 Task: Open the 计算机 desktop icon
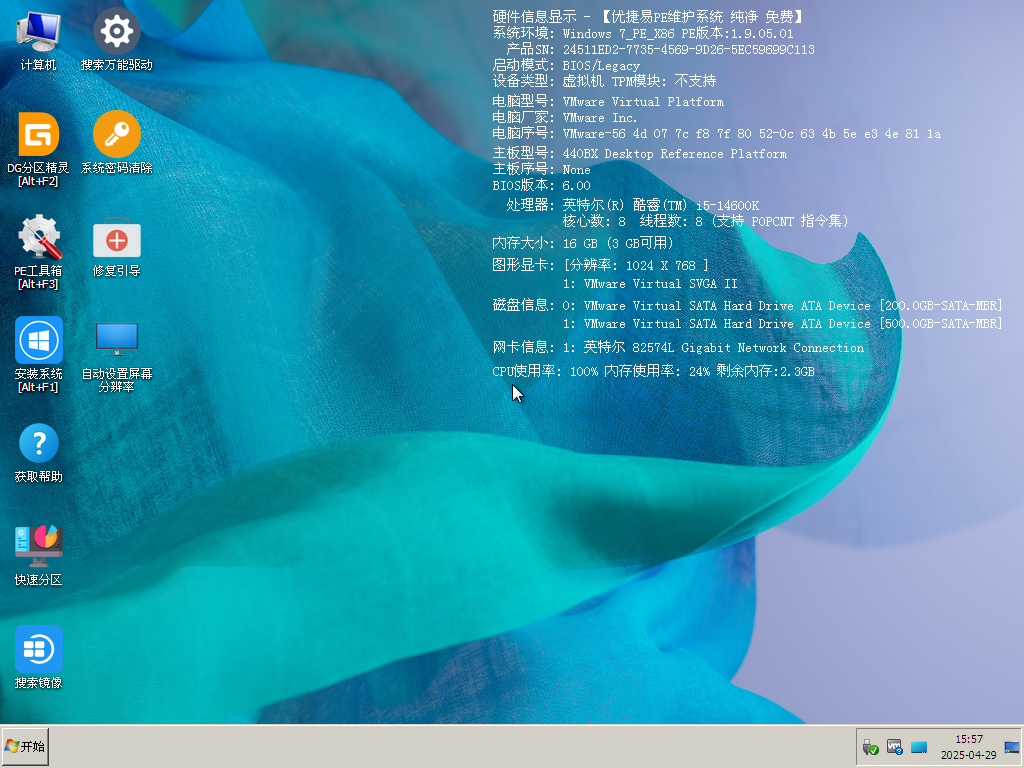(x=38, y=34)
